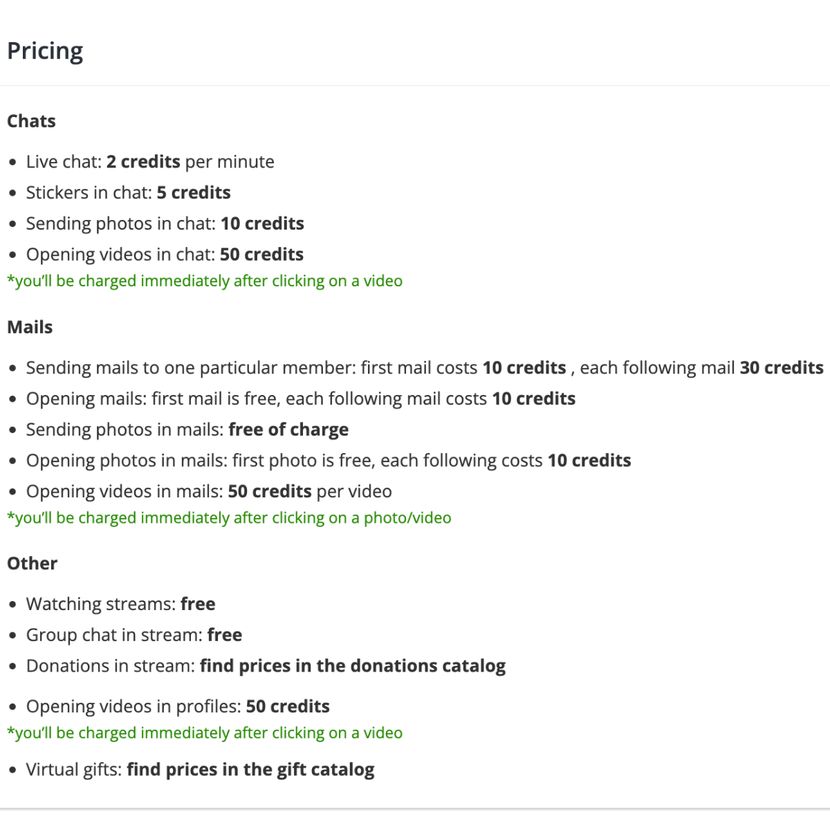This screenshot has width=830, height=830.
Task: Click green note under Chats about video
Action: (x=205, y=281)
